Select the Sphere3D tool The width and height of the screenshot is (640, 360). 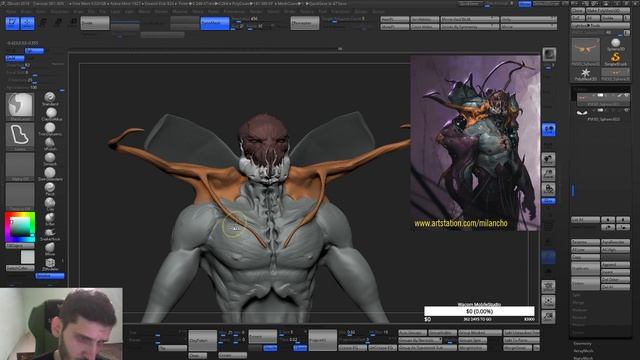tap(616, 44)
